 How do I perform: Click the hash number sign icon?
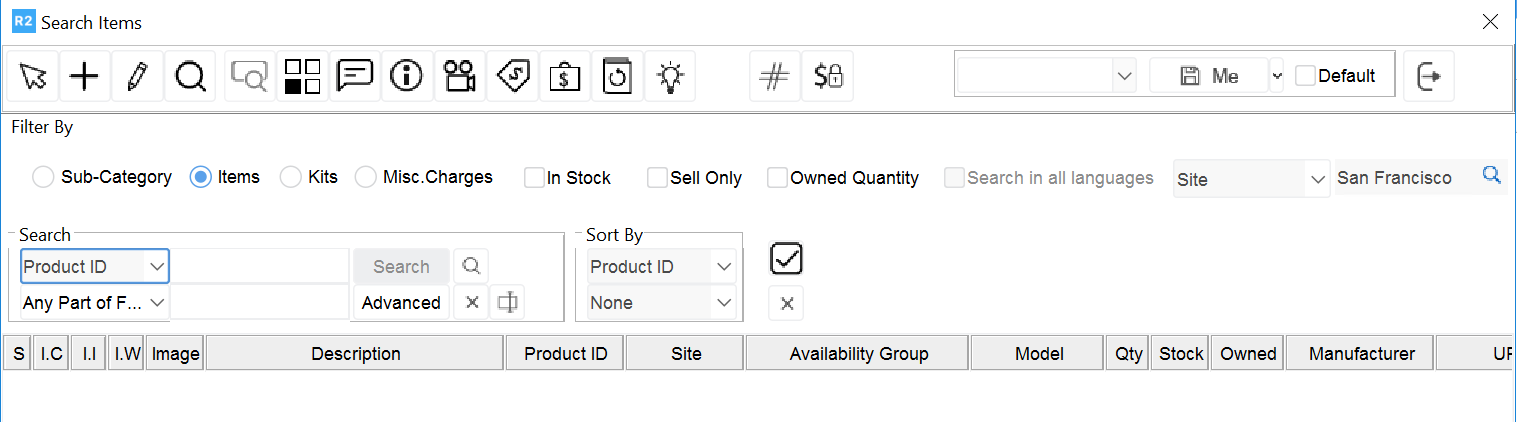click(x=775, y=76)
